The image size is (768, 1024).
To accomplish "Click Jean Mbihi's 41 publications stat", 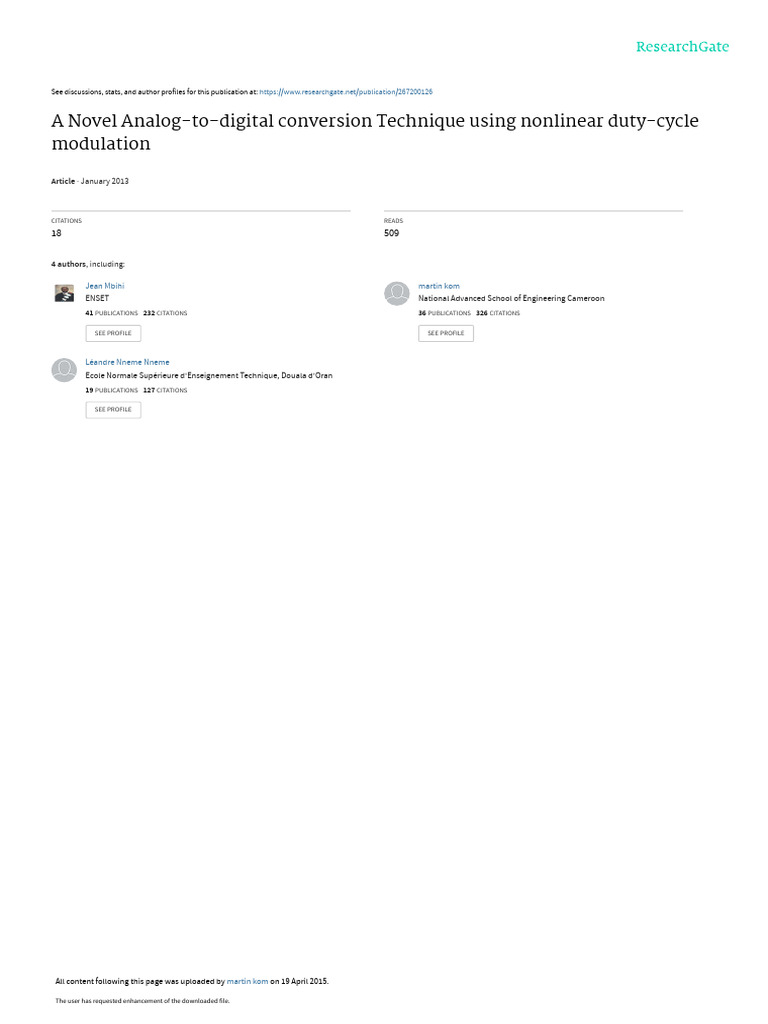I will click(112, 313).
